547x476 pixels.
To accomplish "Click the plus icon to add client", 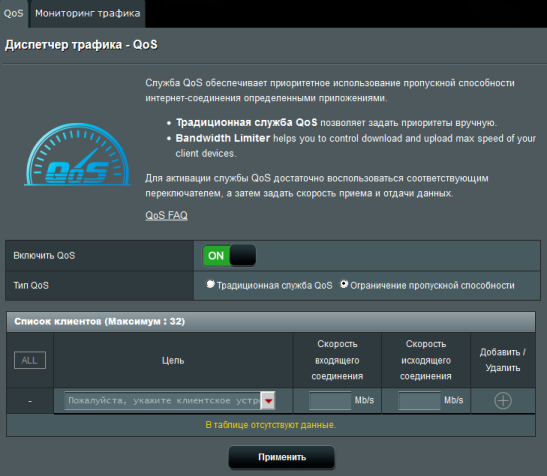I will click(x=503, y=400).
